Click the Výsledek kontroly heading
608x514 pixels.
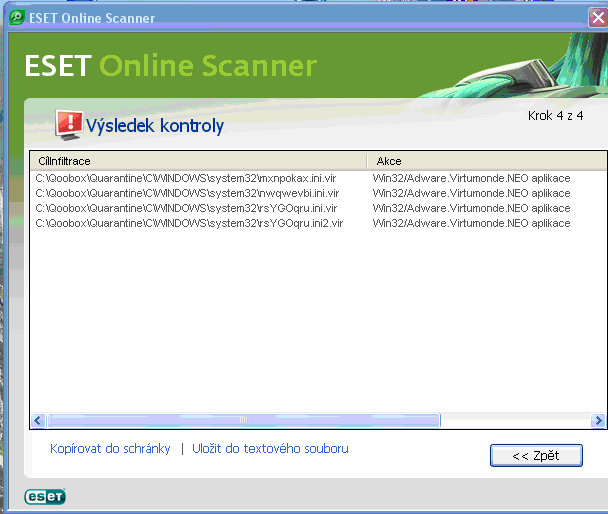[155, 126]
